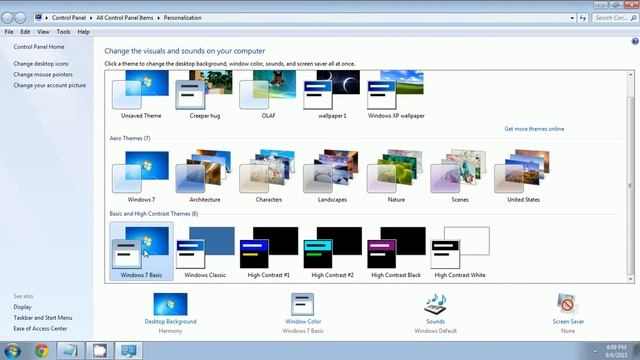Open the Display link

(x=22, y=307)
